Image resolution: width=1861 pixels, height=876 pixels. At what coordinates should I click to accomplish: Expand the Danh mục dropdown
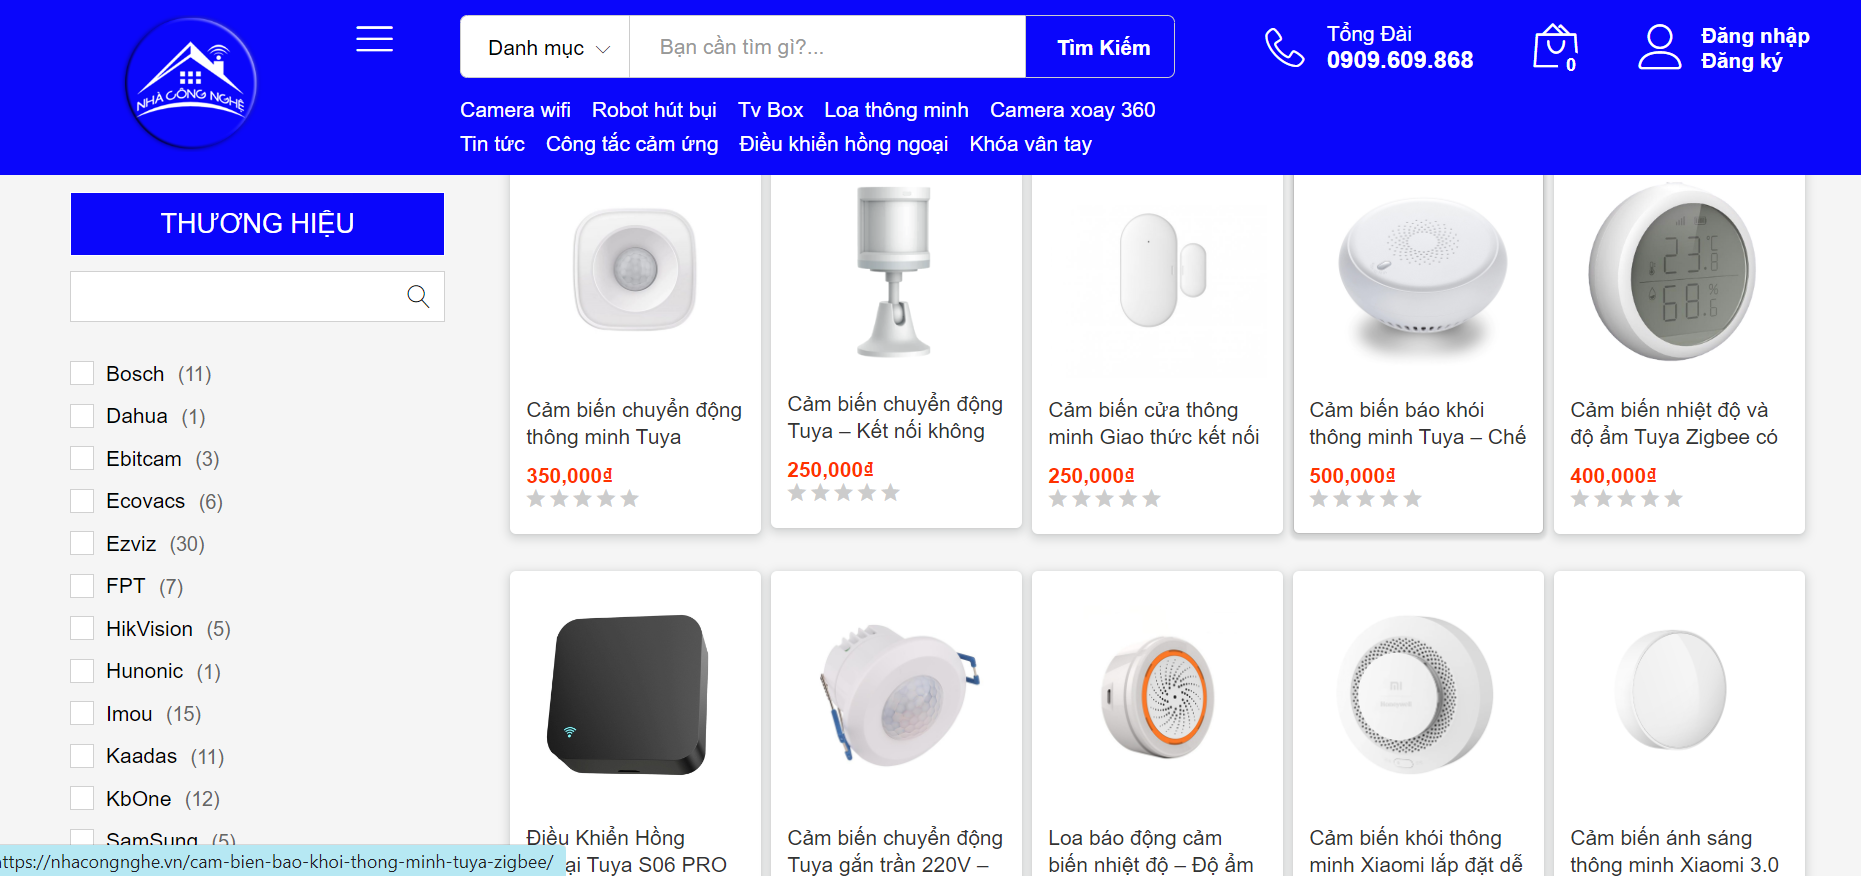[546, 47]
